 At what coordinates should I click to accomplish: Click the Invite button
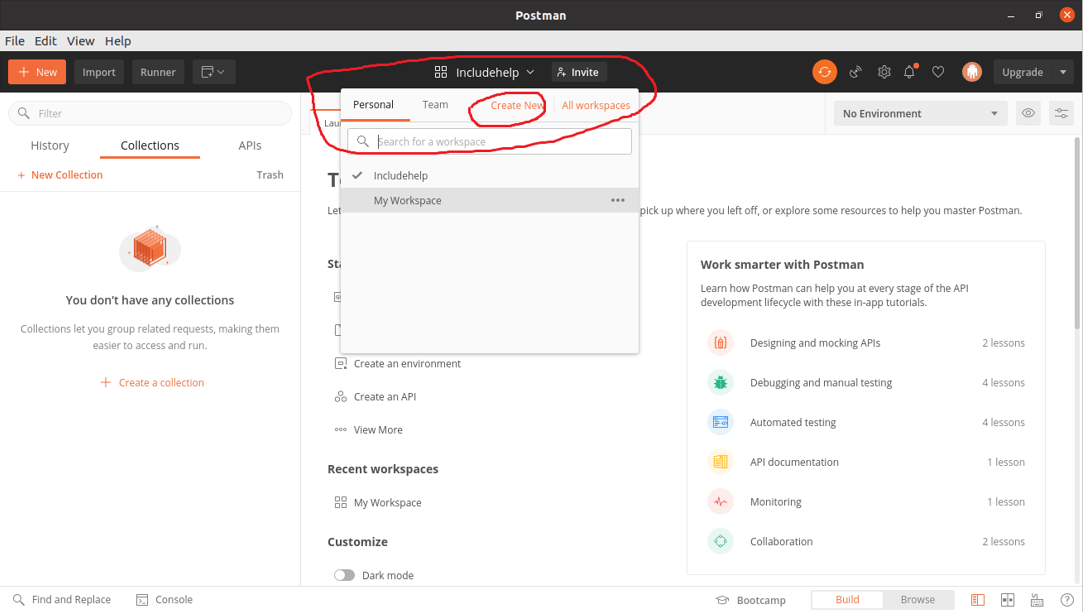[578, 71]
